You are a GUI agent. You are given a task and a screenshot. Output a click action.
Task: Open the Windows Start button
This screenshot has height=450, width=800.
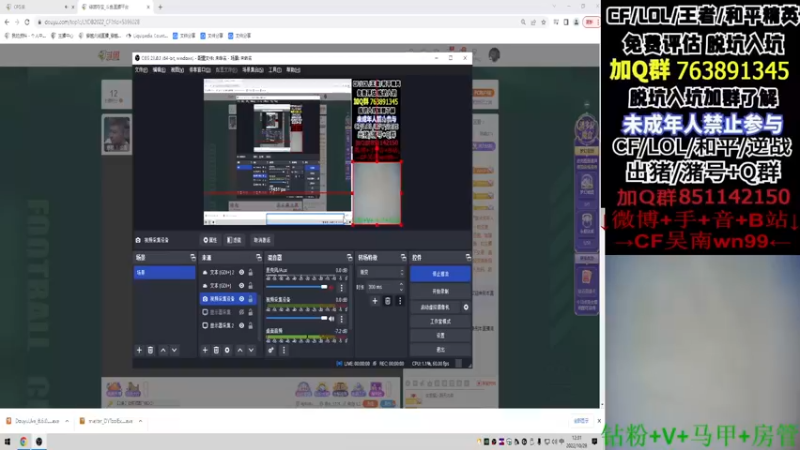coord(7,442)
